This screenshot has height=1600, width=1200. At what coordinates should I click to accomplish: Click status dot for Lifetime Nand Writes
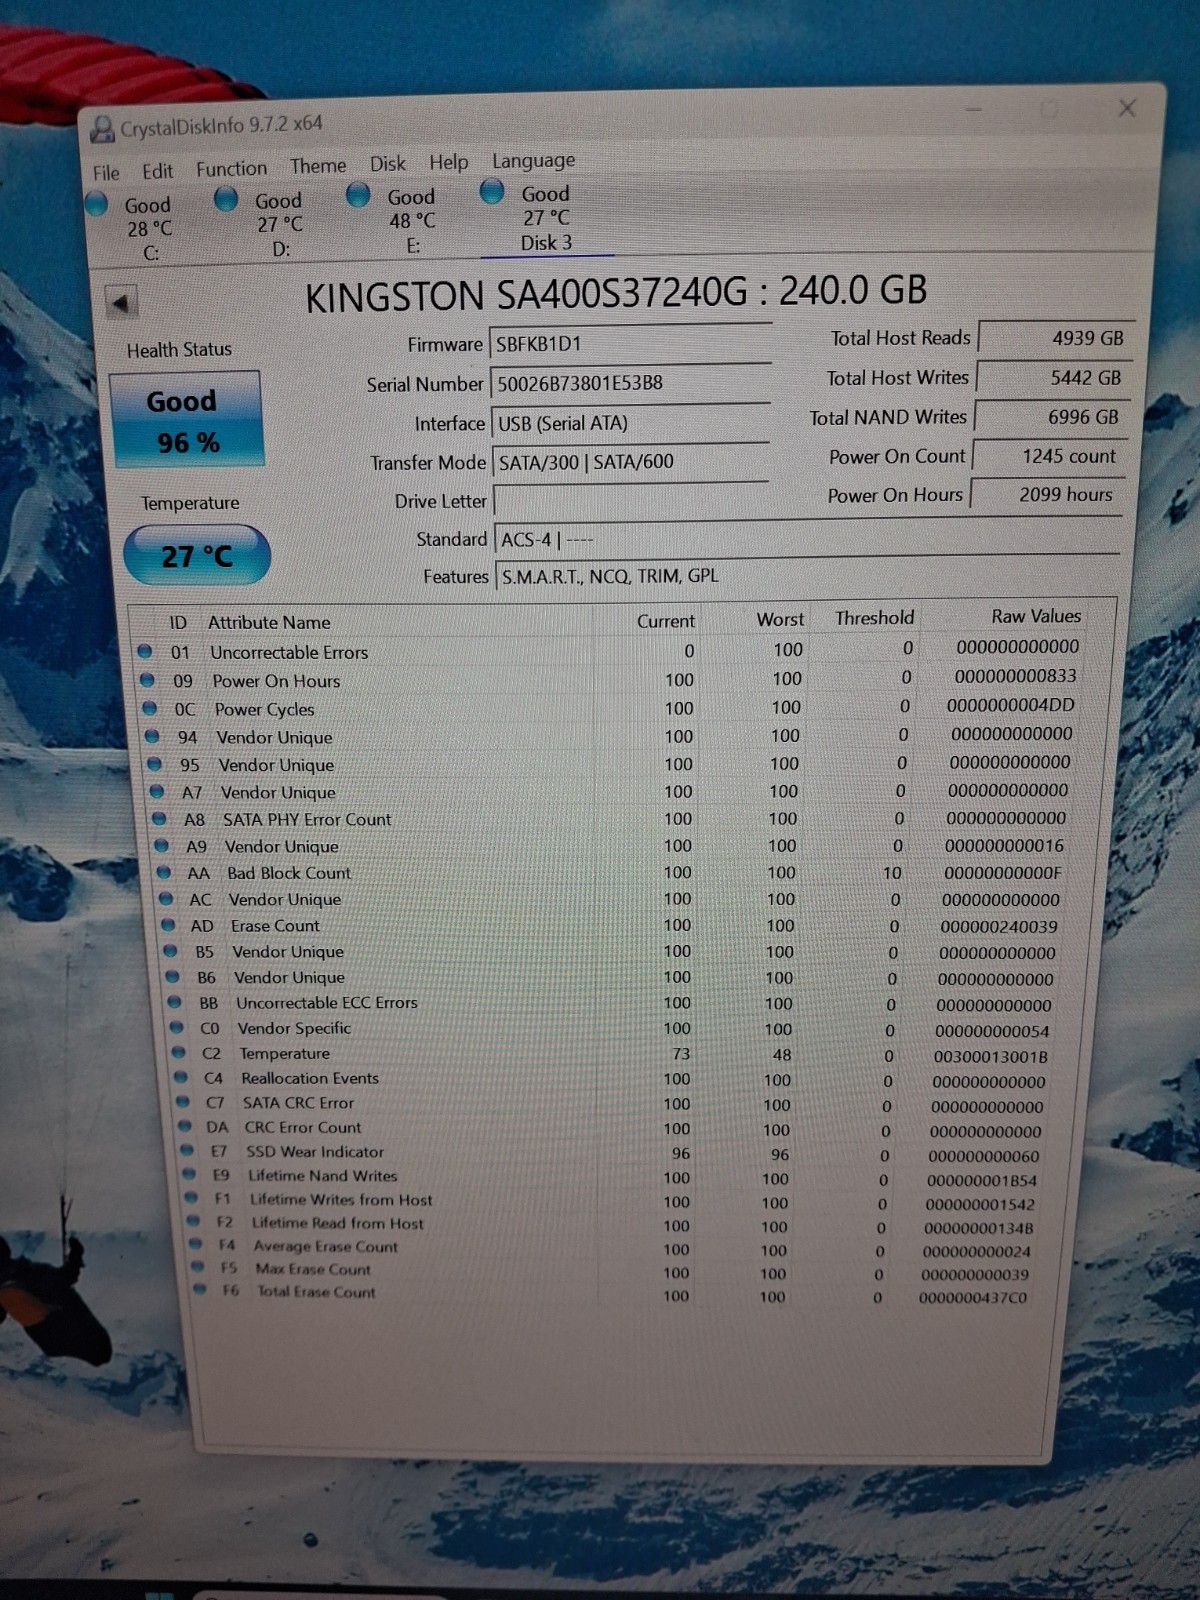(x=190, y=1174)
